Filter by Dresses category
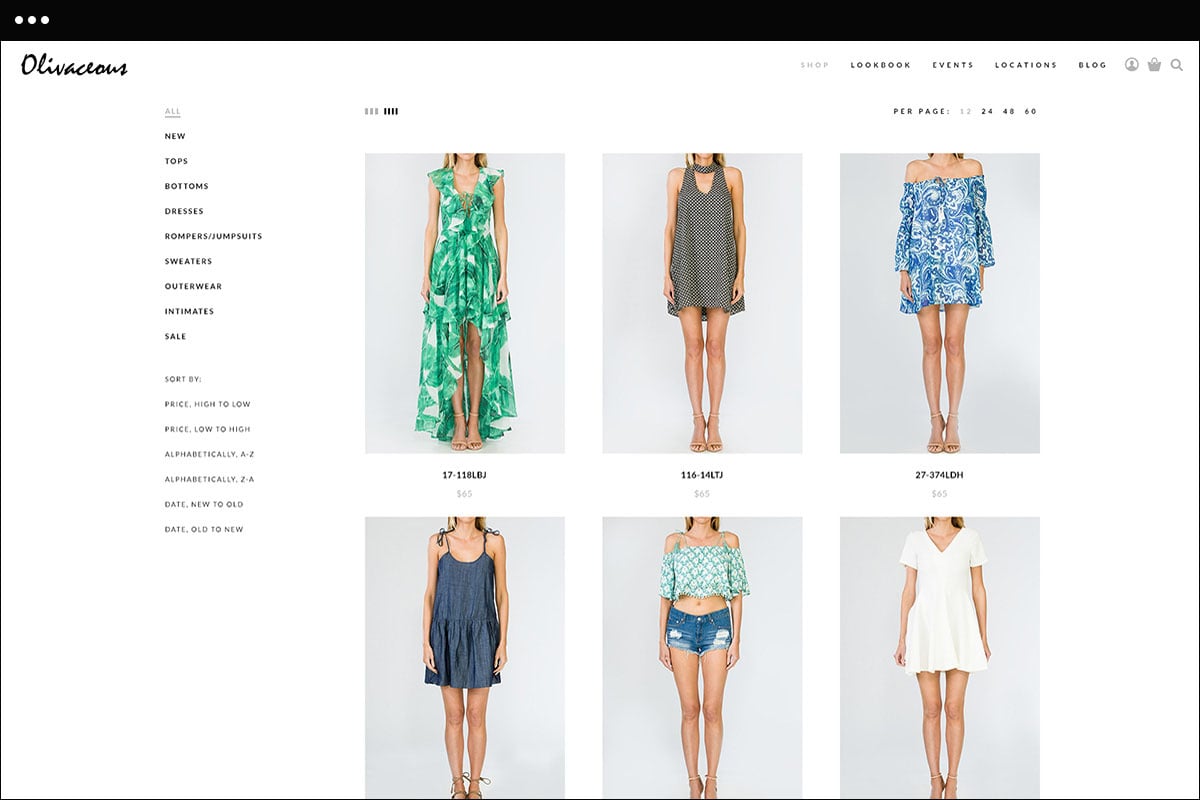1200x800 pixels. (x=184, y=212)
